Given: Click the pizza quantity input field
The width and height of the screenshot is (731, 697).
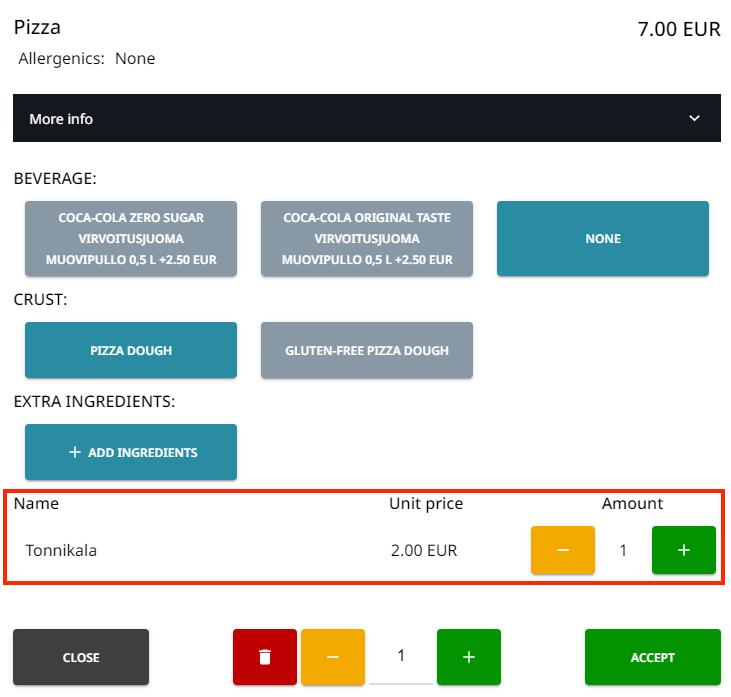Looking at the screenshot, I should click(x=401, y=656).
